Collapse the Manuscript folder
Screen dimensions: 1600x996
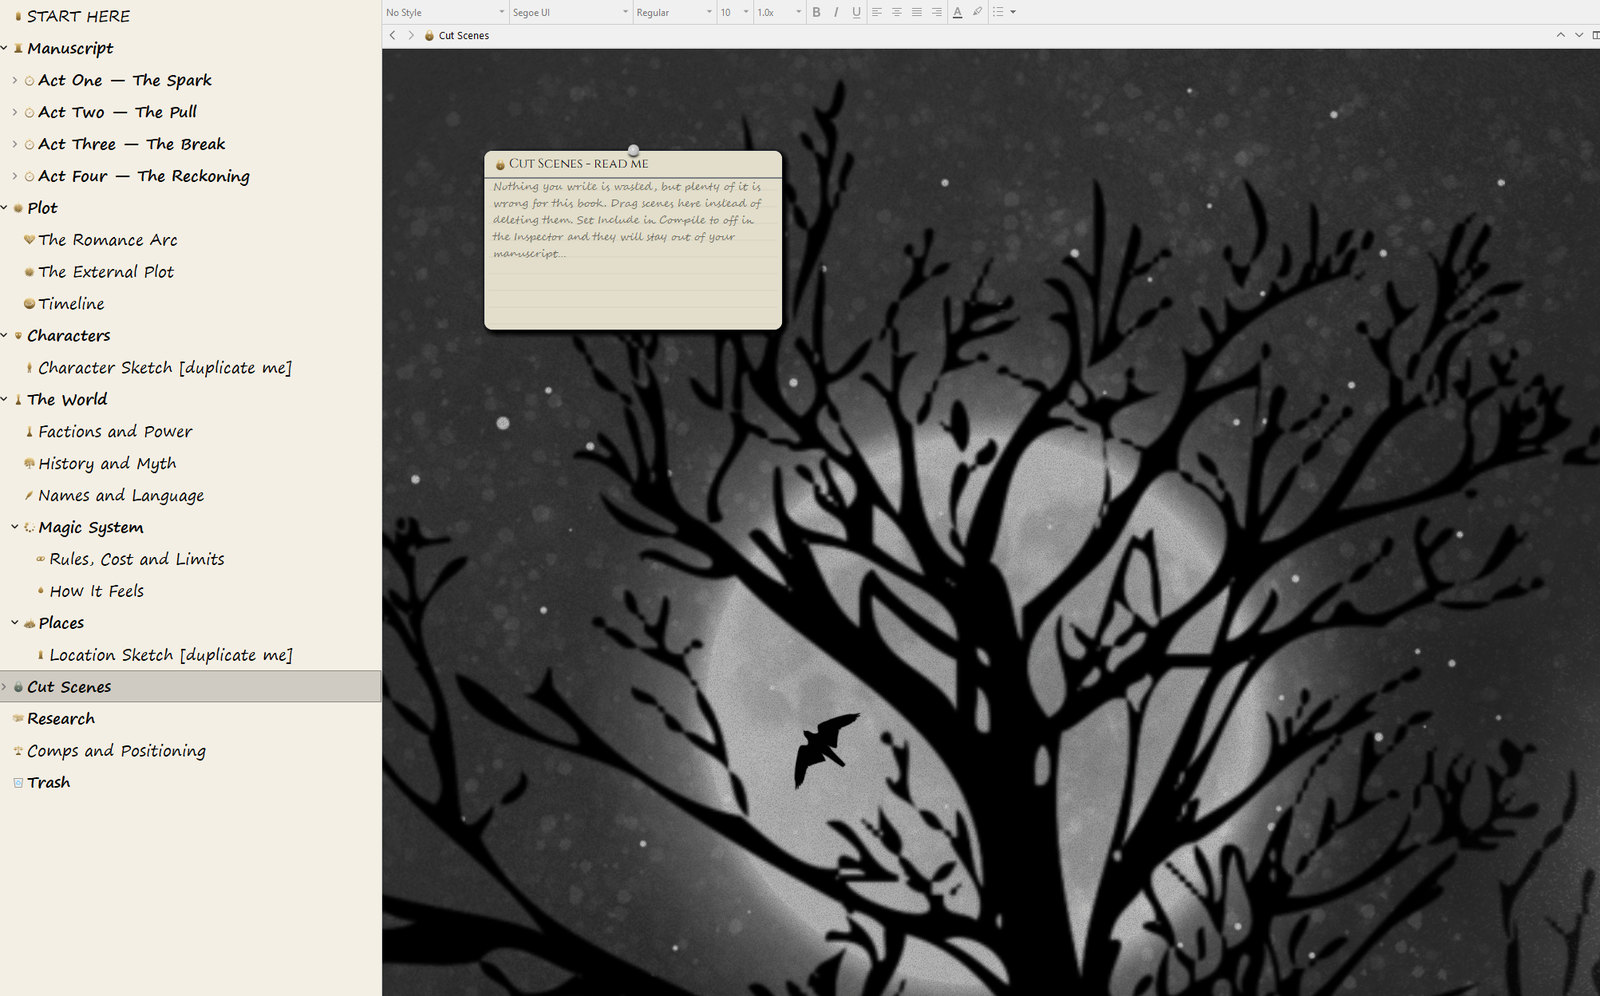(x=4, y=48)
